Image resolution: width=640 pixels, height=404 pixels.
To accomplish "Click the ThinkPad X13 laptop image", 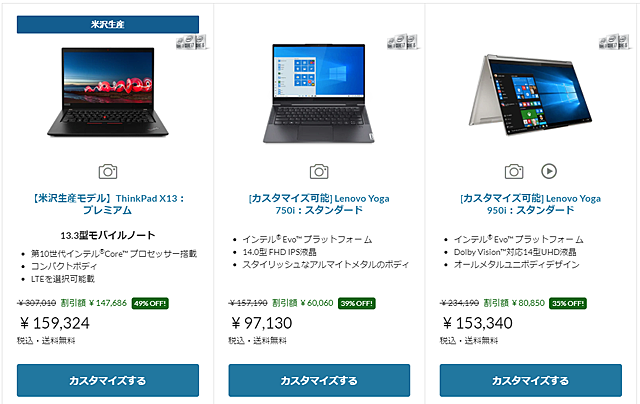I will point(108,92).
